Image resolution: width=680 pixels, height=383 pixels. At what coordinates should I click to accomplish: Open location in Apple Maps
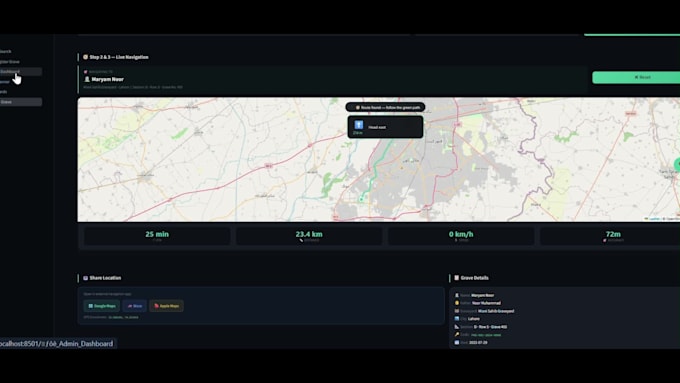(167, 306)
